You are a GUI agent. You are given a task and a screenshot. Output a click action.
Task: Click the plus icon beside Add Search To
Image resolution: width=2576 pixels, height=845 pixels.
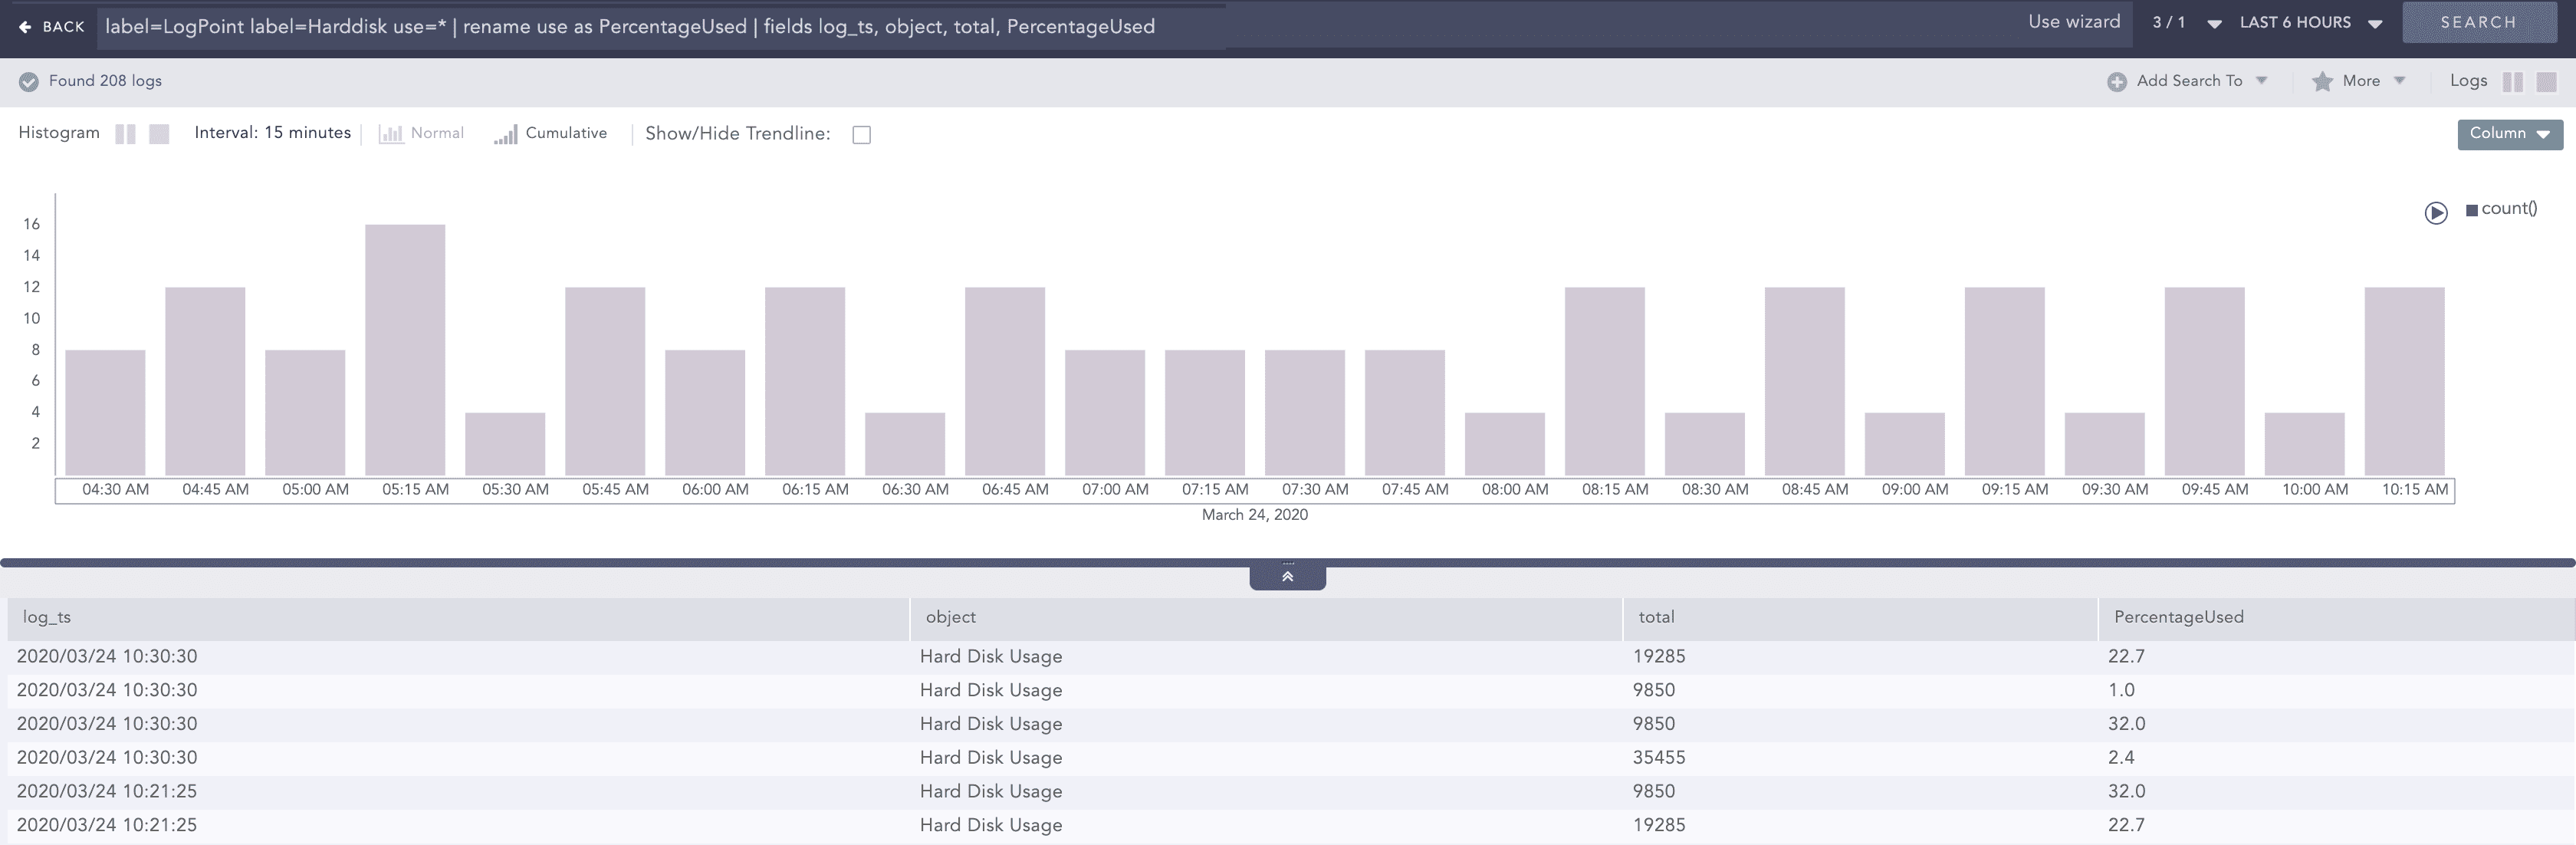[2118, 81]
